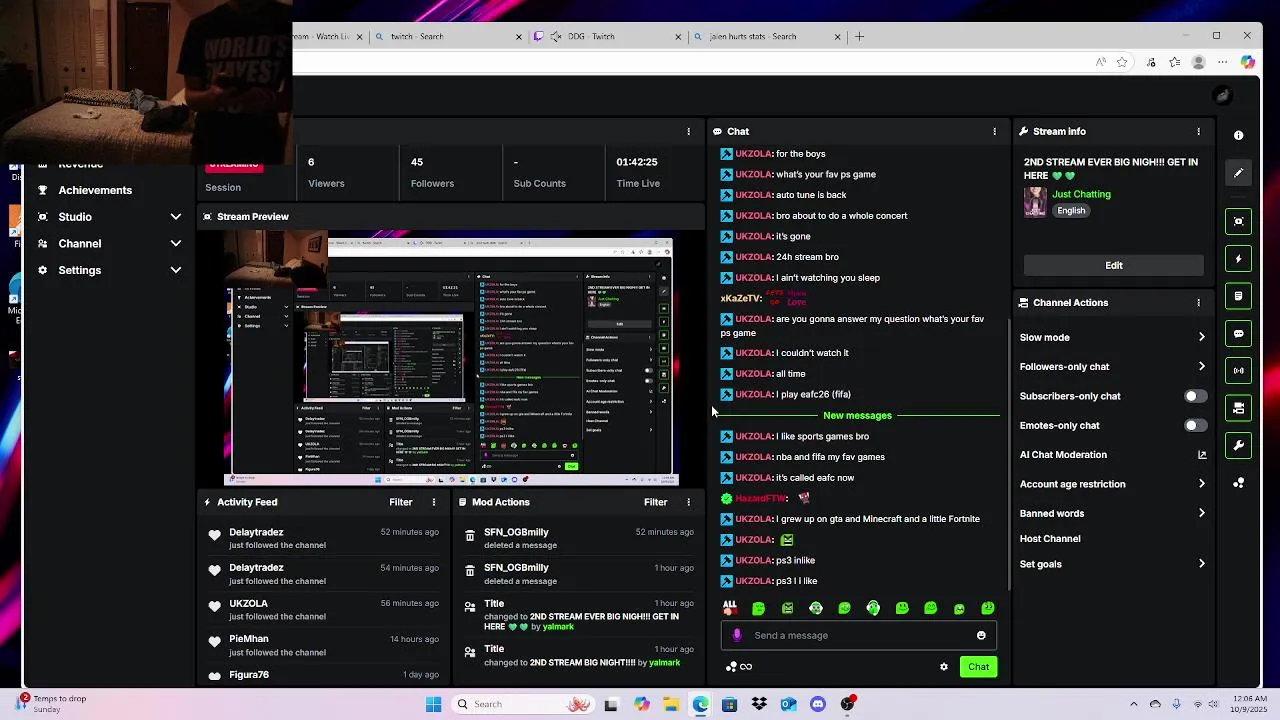Image resolution: width=1280 pixels, height=720 pixels.
Task: Open Account age restriction chevron
Action: (1201, 484)
